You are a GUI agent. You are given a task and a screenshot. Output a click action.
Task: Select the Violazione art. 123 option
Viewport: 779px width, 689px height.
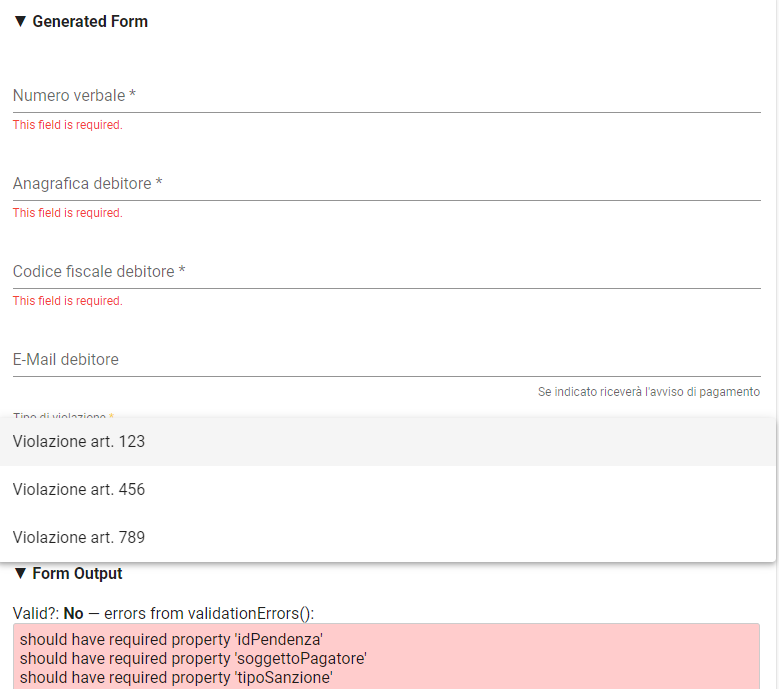(x=388, y=442)
